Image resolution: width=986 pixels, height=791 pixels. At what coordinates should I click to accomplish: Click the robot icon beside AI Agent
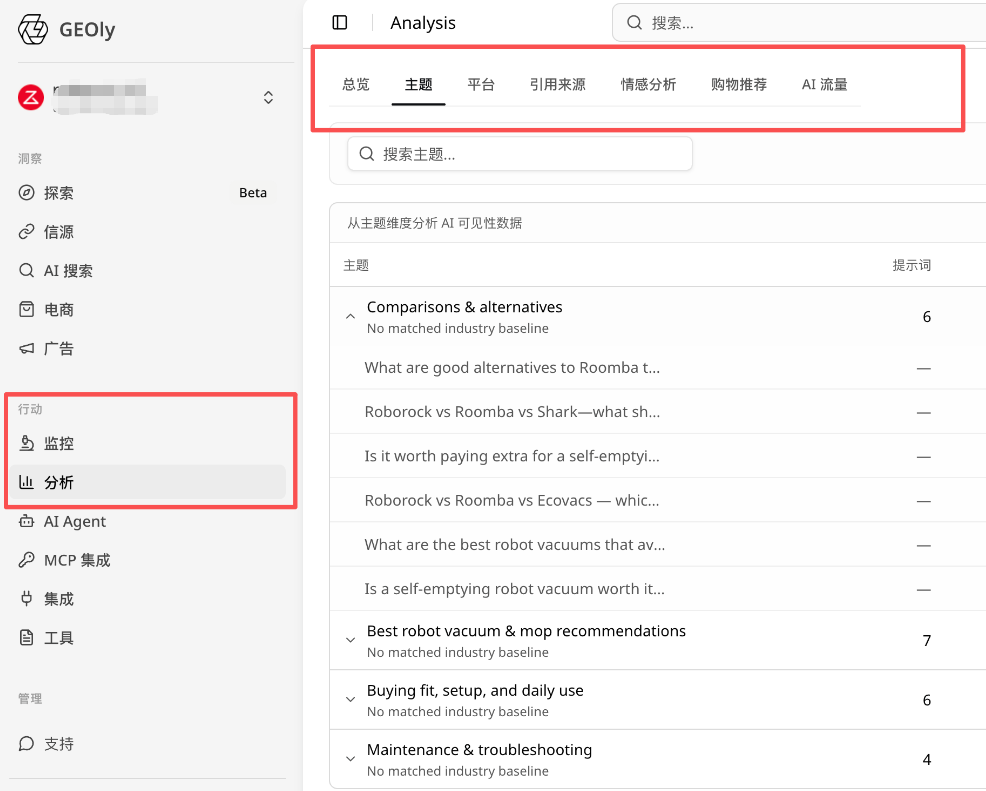(26, 521)
